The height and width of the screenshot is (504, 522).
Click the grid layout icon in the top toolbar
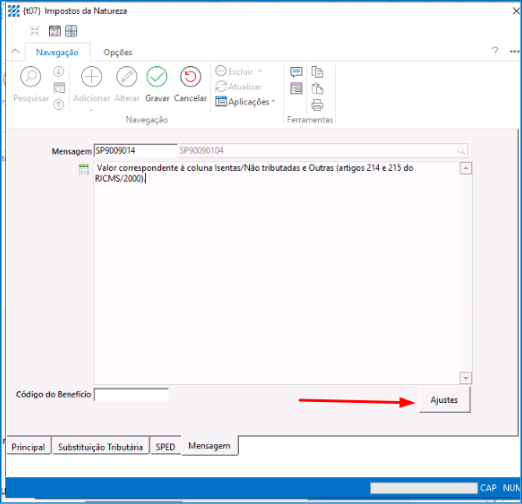pos(71,31)
